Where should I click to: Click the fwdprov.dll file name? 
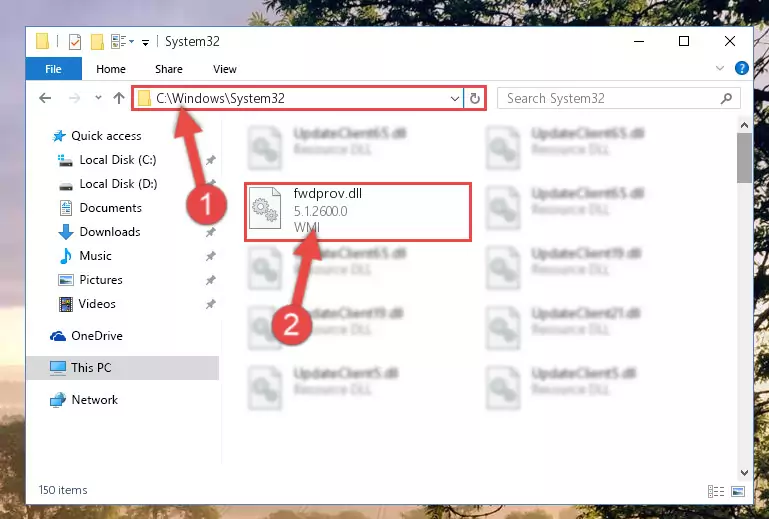pyautogui.click(x=328, y=193)
